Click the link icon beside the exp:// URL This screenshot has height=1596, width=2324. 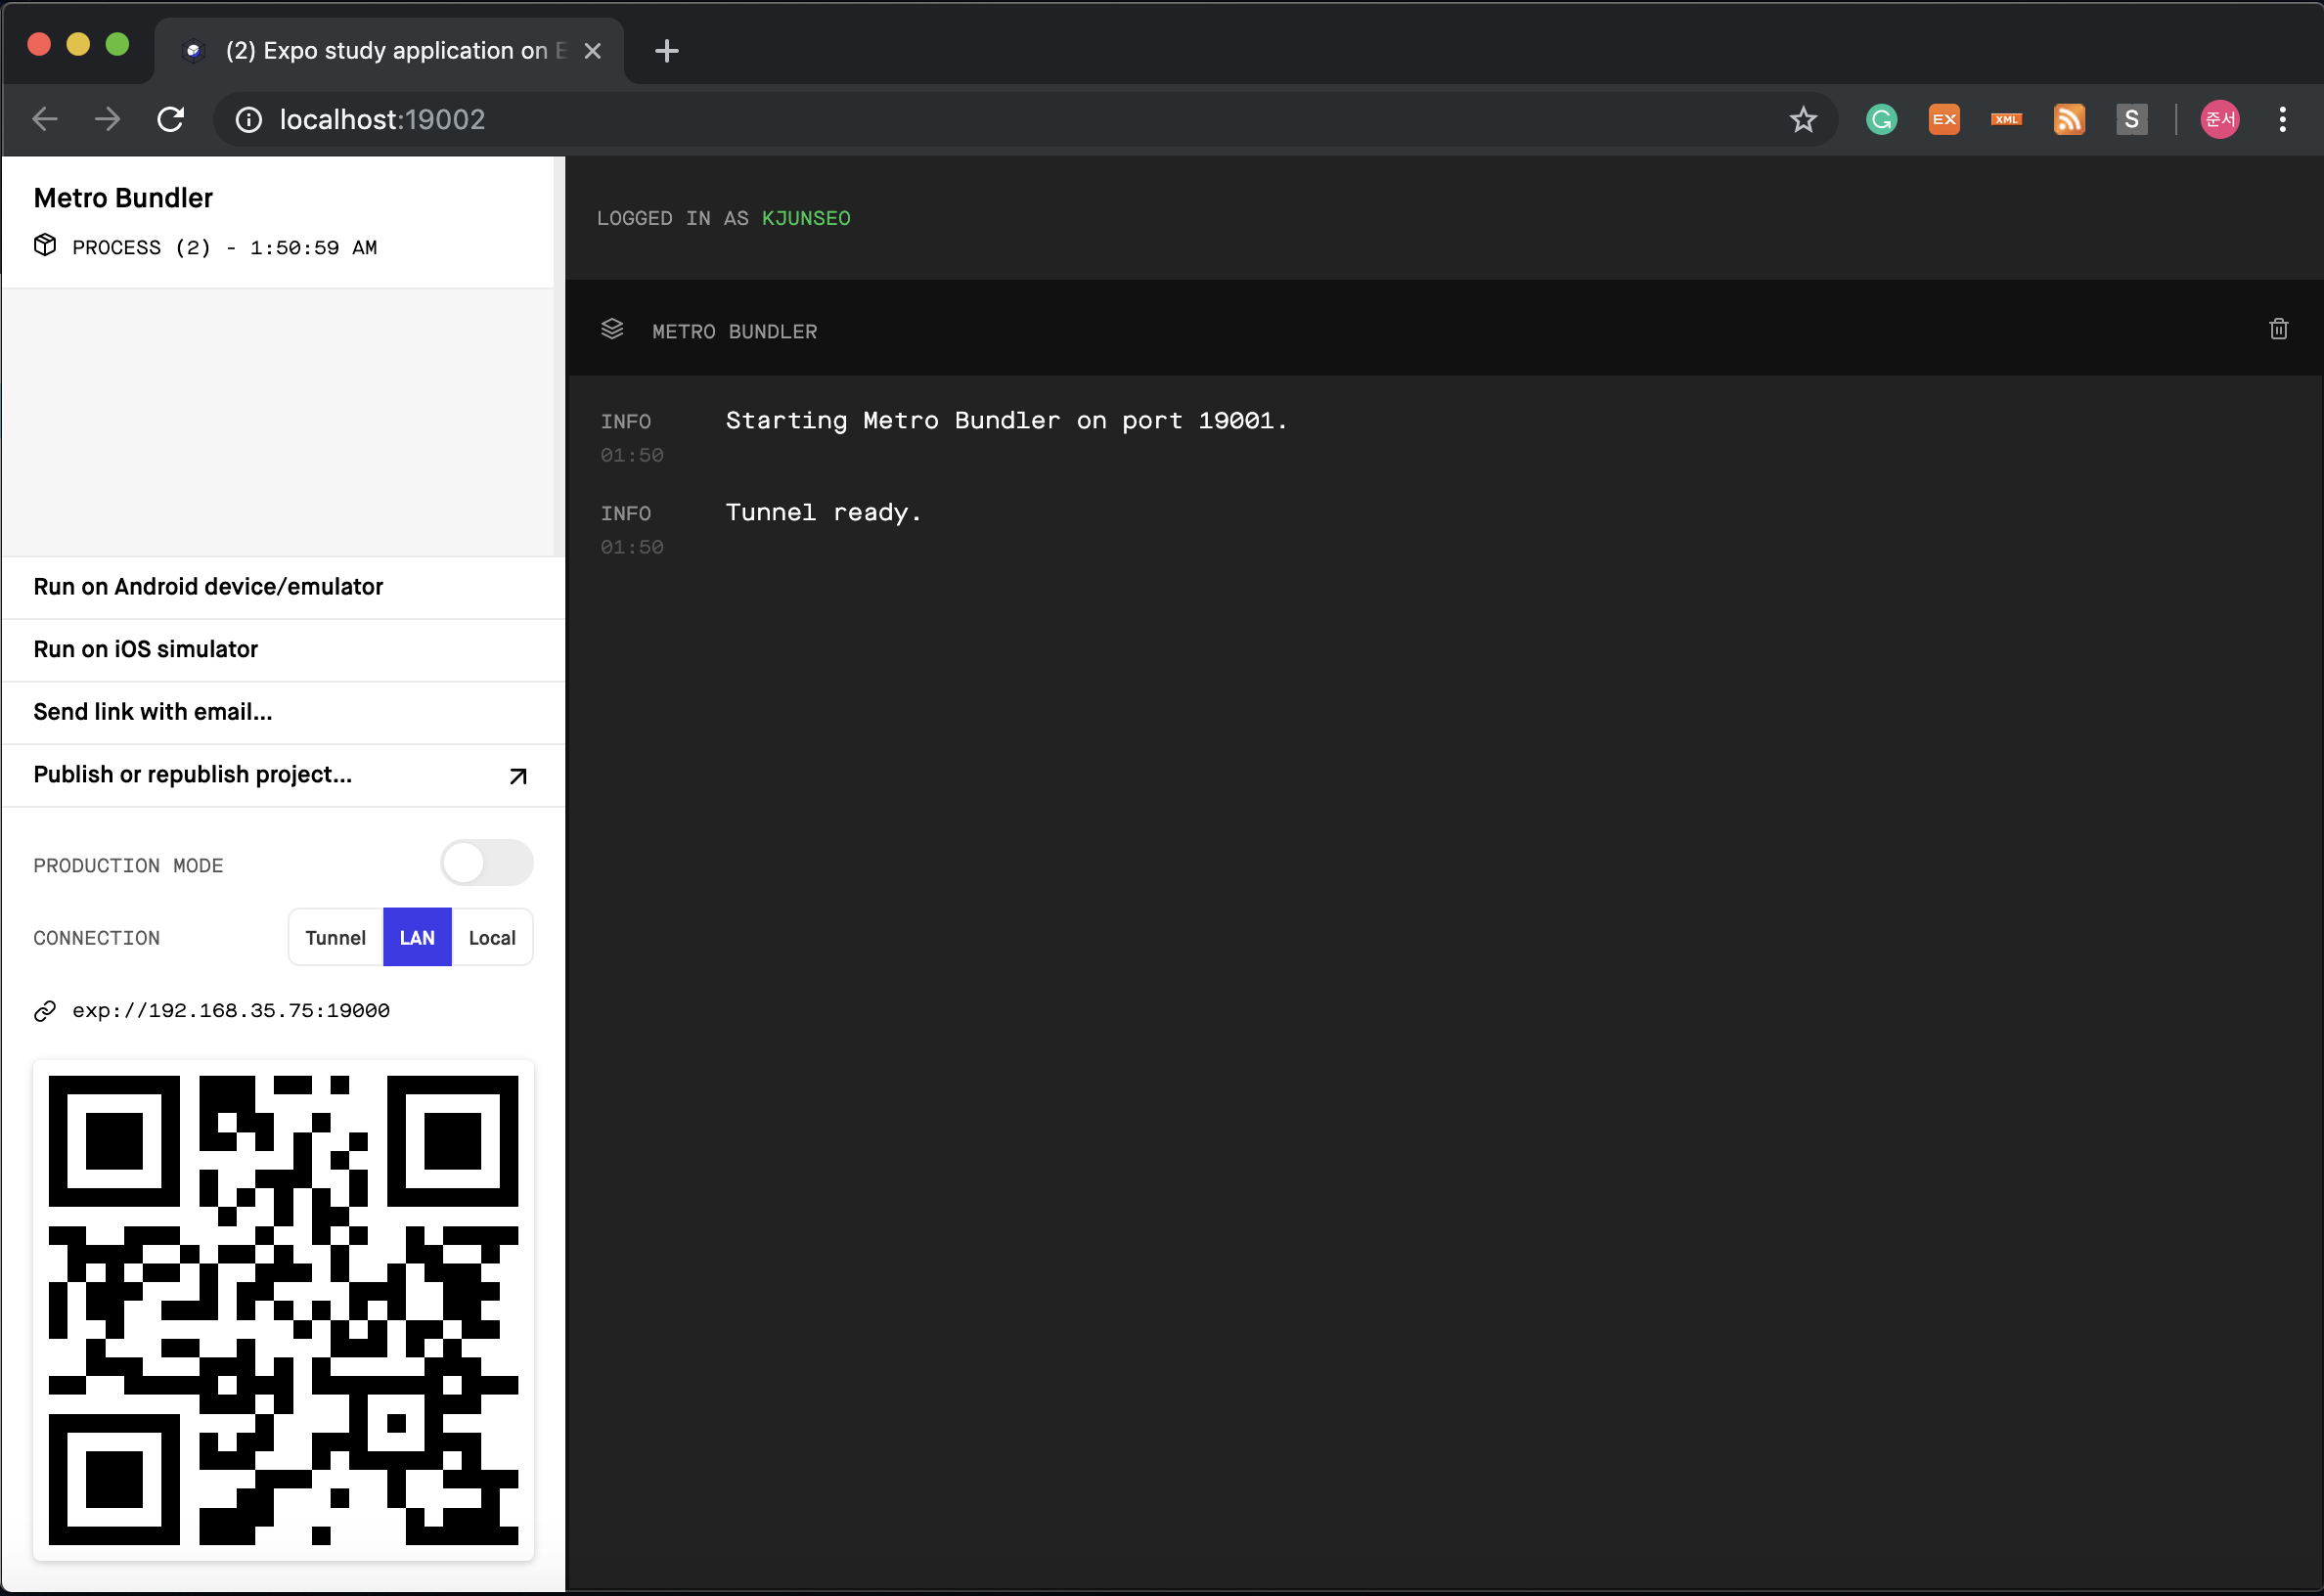tap(44, 1010)
